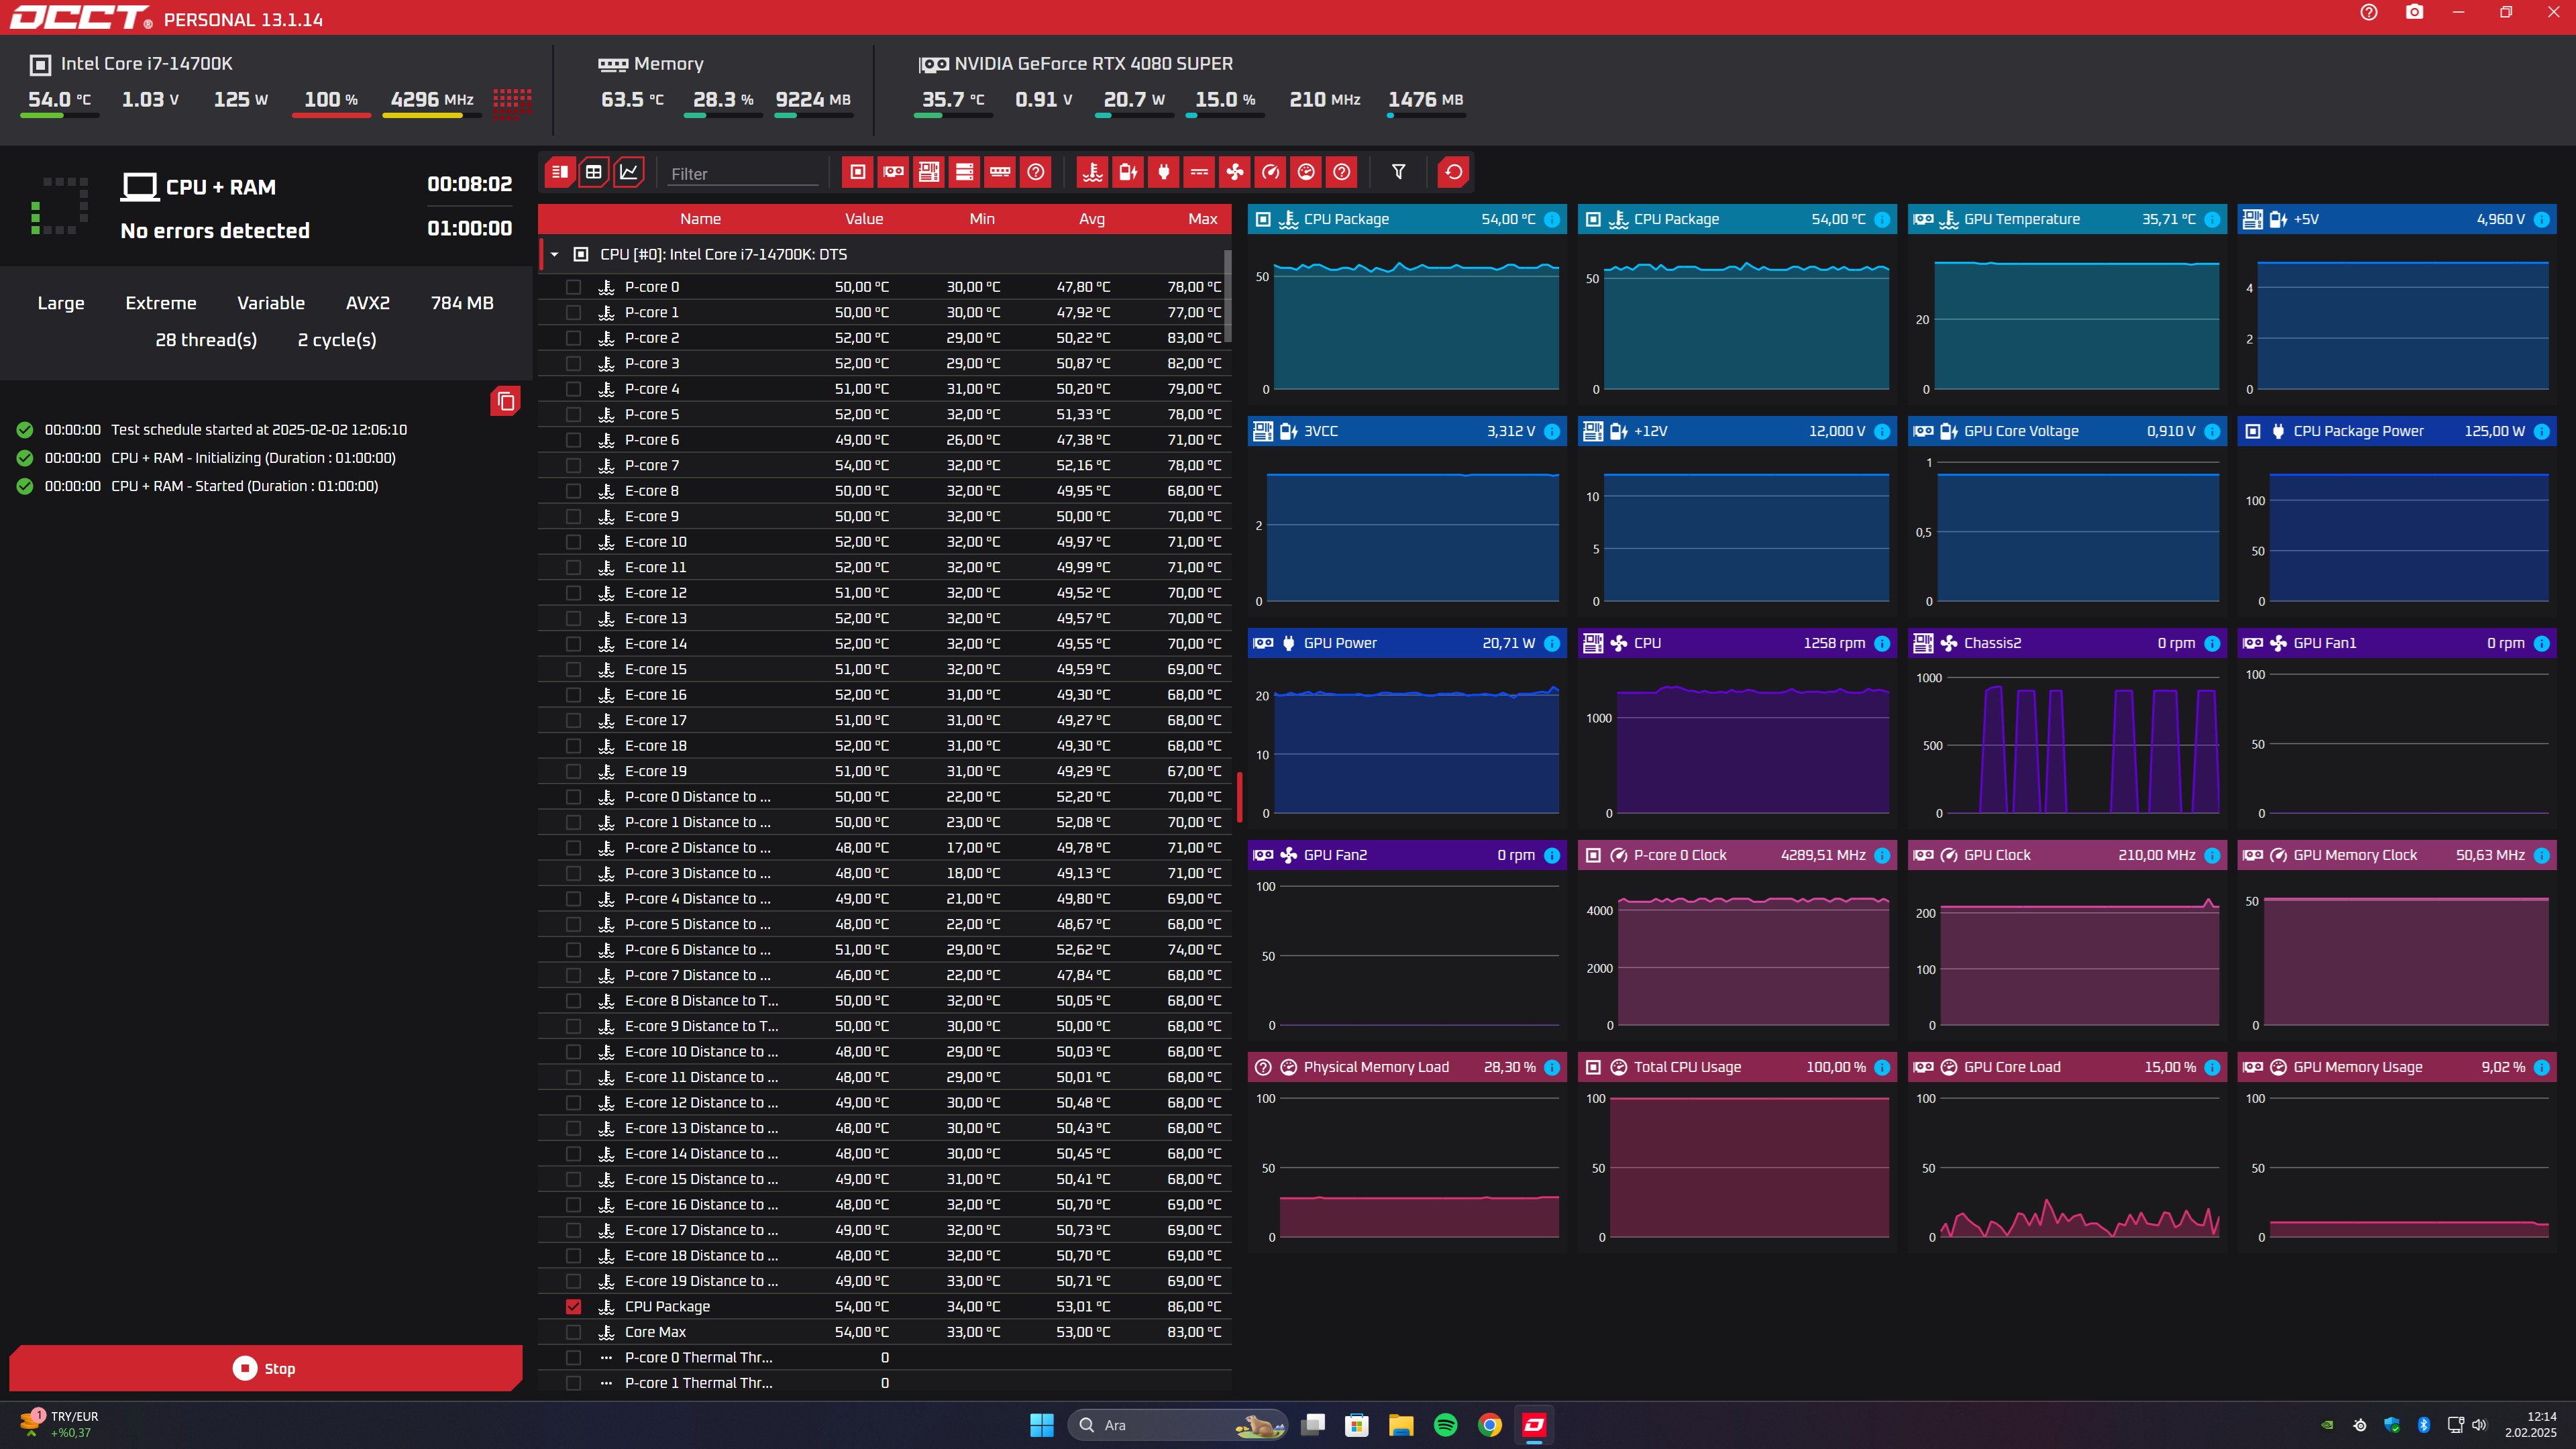Open the funnel filter options
2576x1449 pixels.
click(1399, 172)
